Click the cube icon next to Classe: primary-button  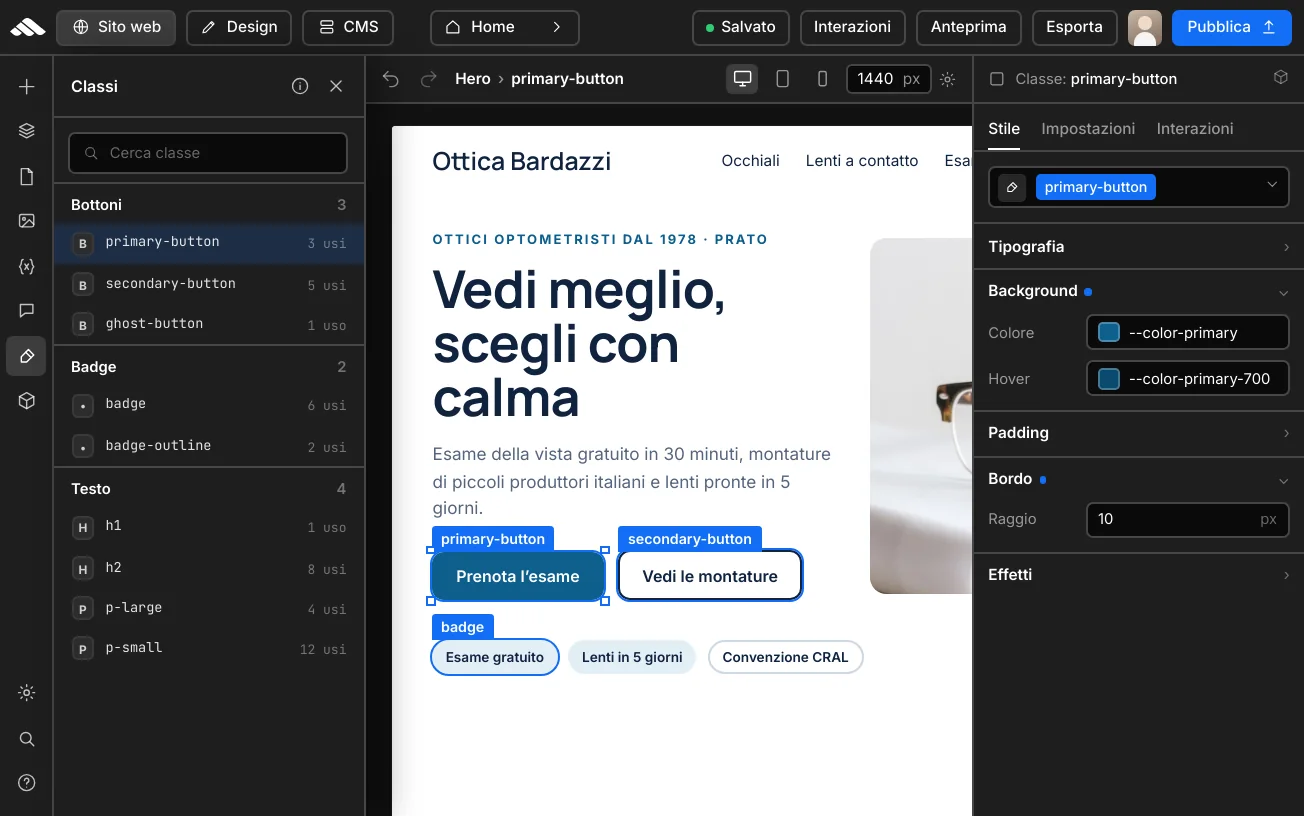pyautogui.click(x=1280, y=78)
